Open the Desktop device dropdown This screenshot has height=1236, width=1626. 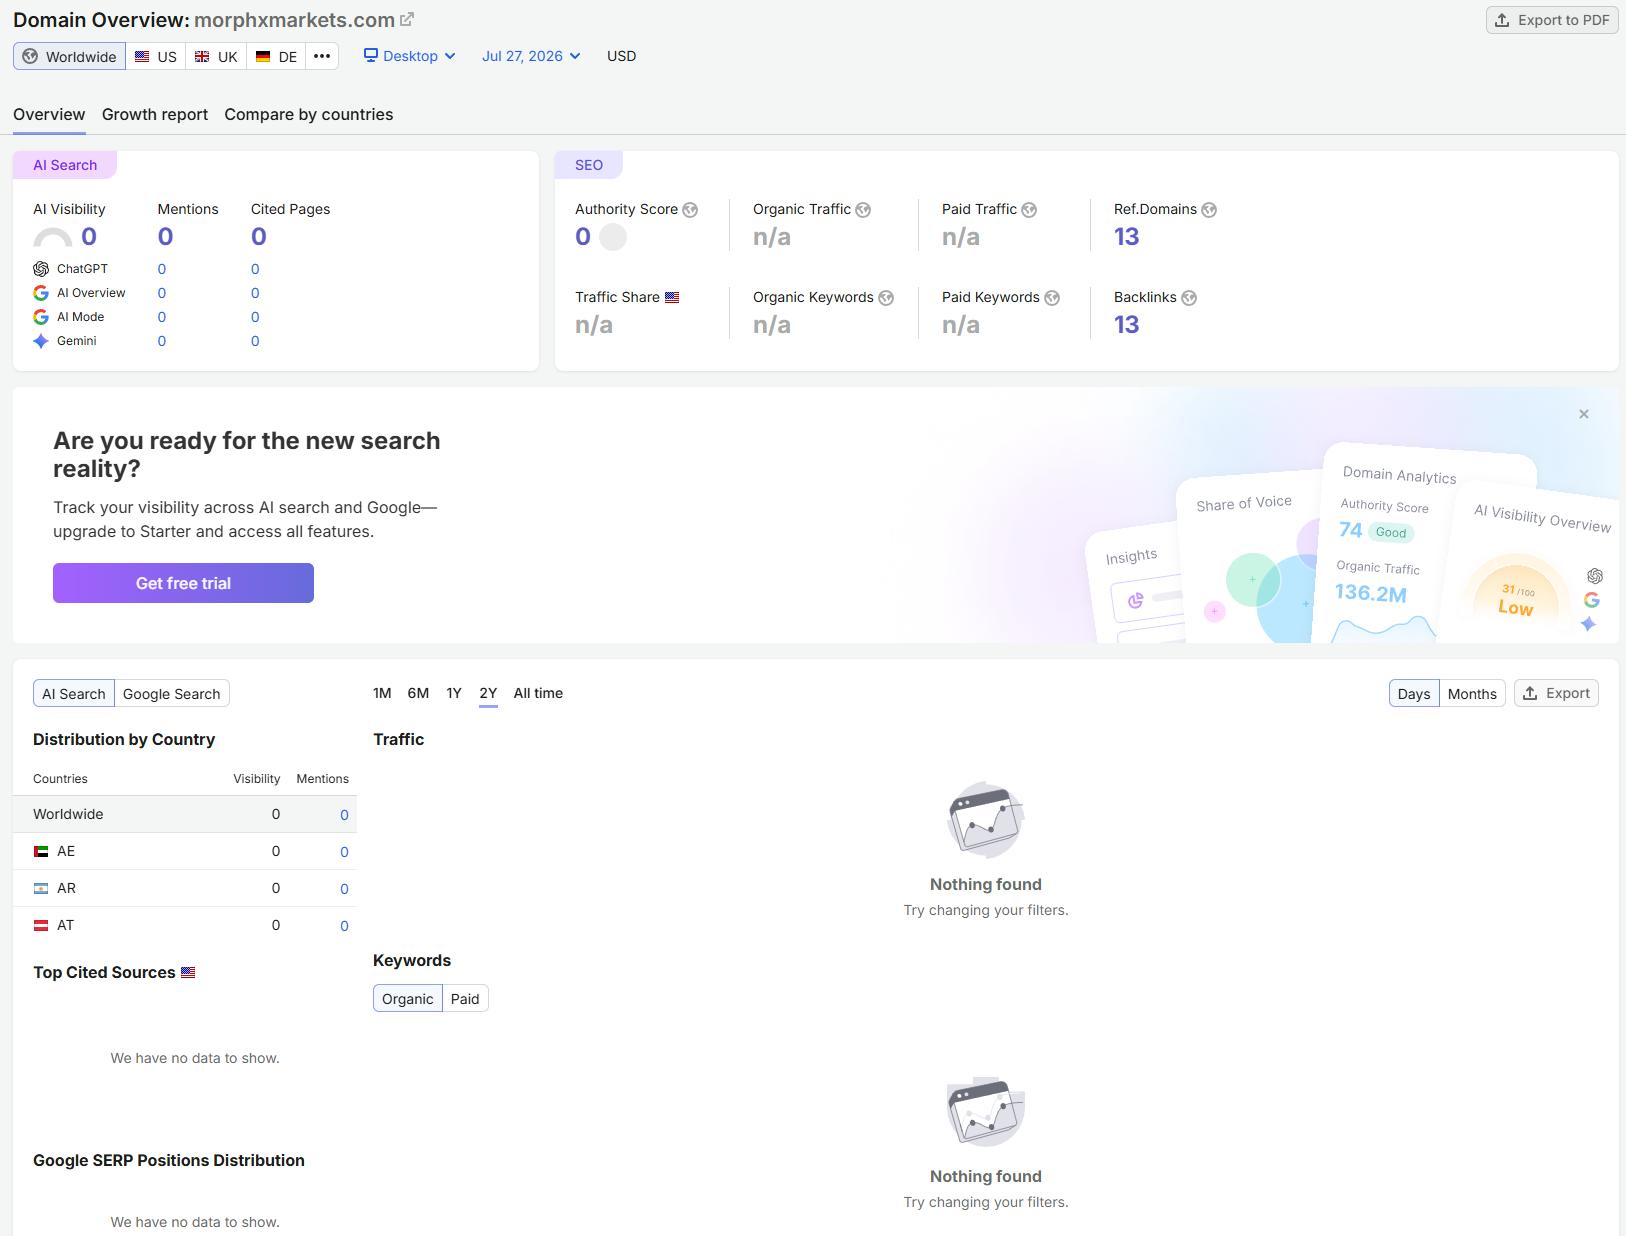(x=409, y=56)
